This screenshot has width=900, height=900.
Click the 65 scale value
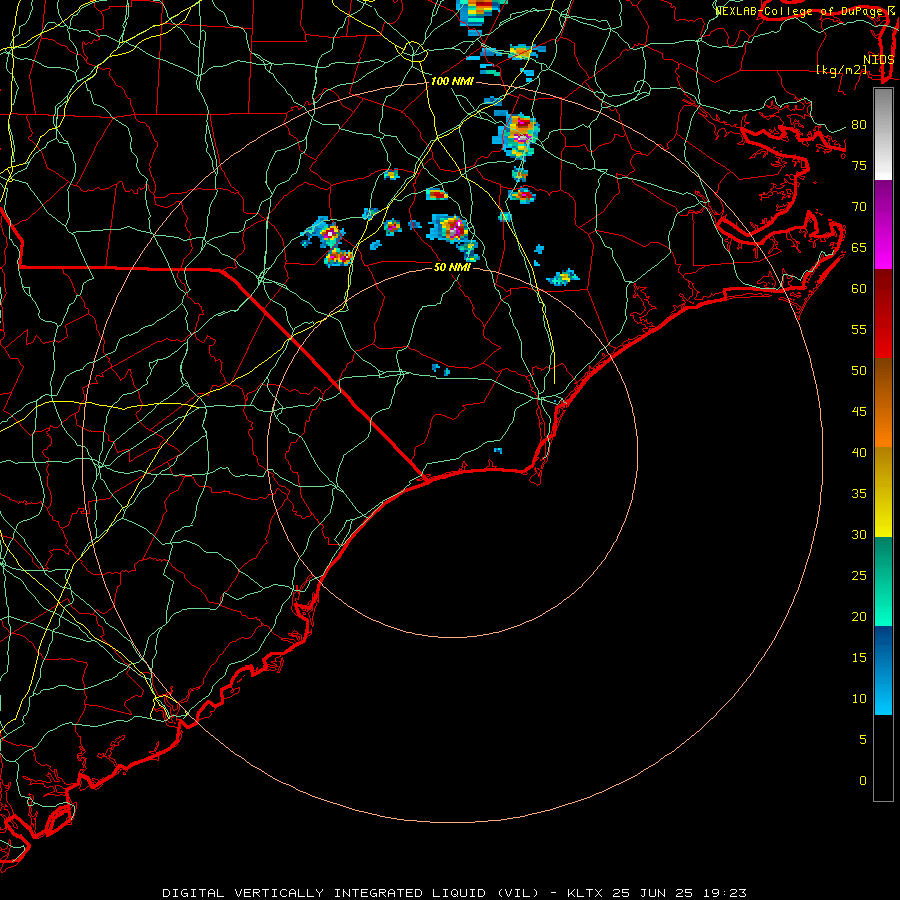(859, 248)
